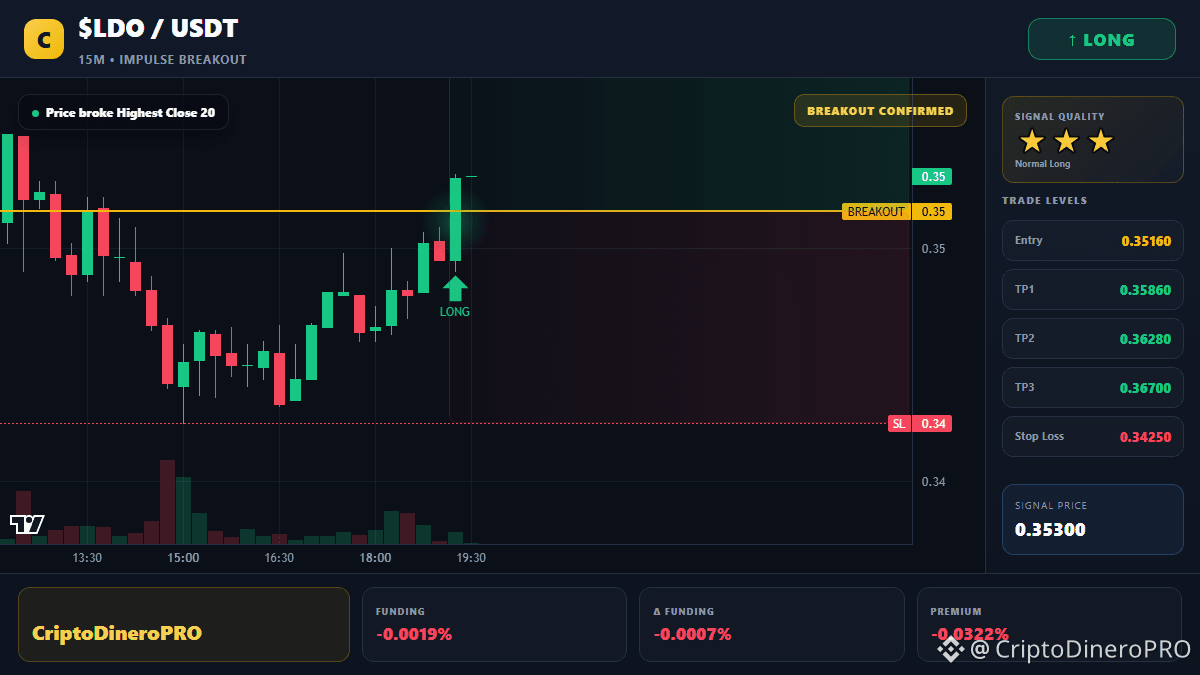Viewport: 1200px width, 675px height.
Task: Click the CriptoDineroPRO brand card
Action: pyautogui.click(x=184, y=624)
